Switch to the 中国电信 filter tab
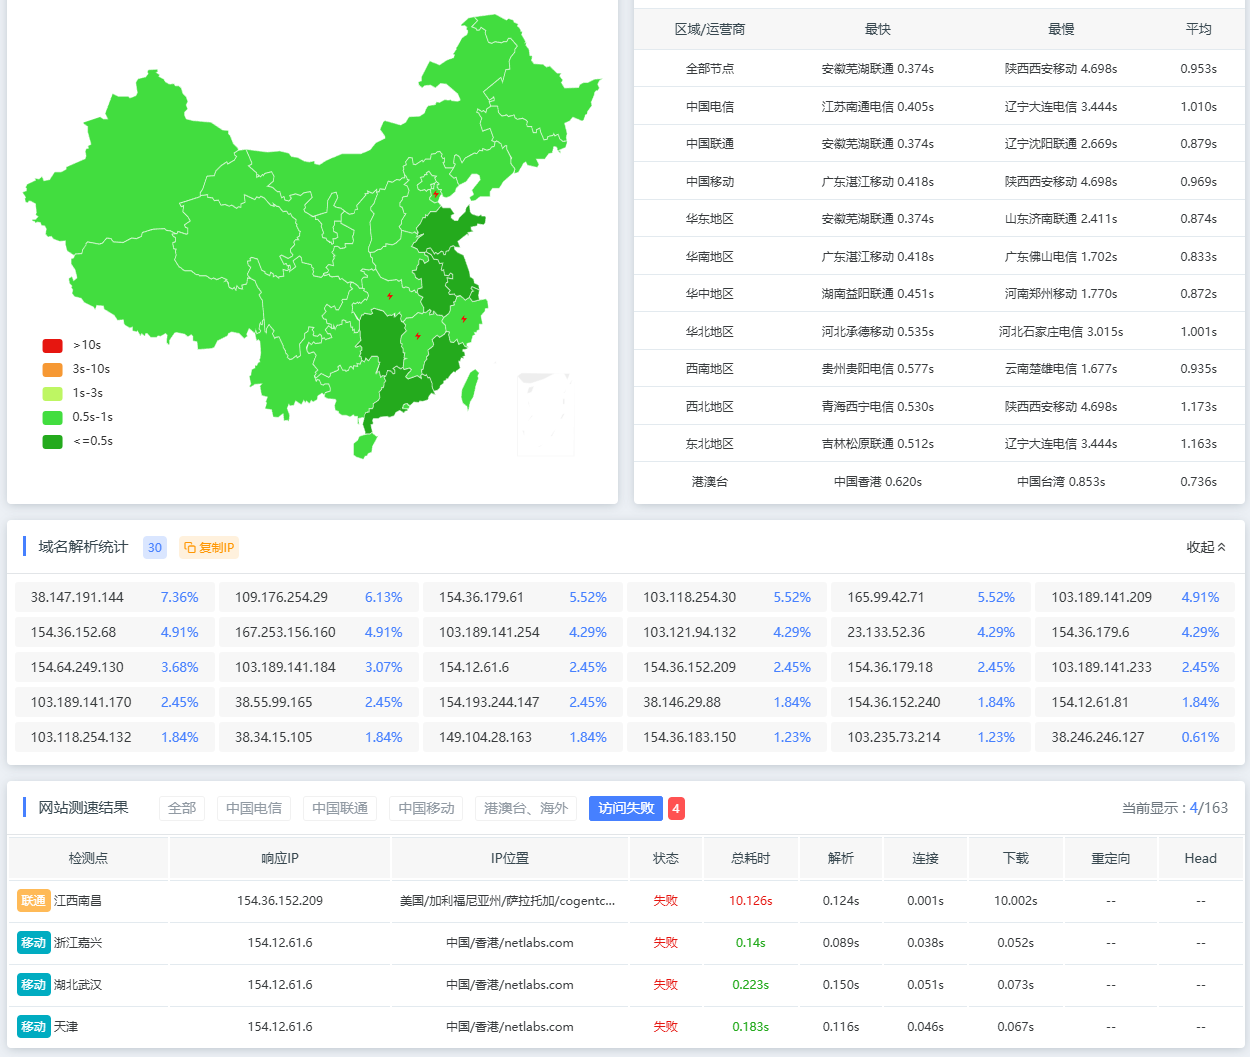This screenshot has width=1250, height=1057. [x=253, y=808]
